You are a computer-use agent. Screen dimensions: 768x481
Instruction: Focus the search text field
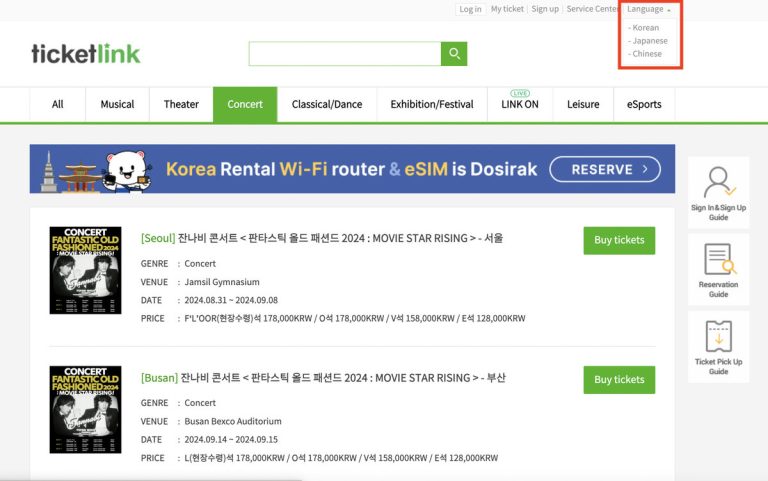tap(344, 54)
